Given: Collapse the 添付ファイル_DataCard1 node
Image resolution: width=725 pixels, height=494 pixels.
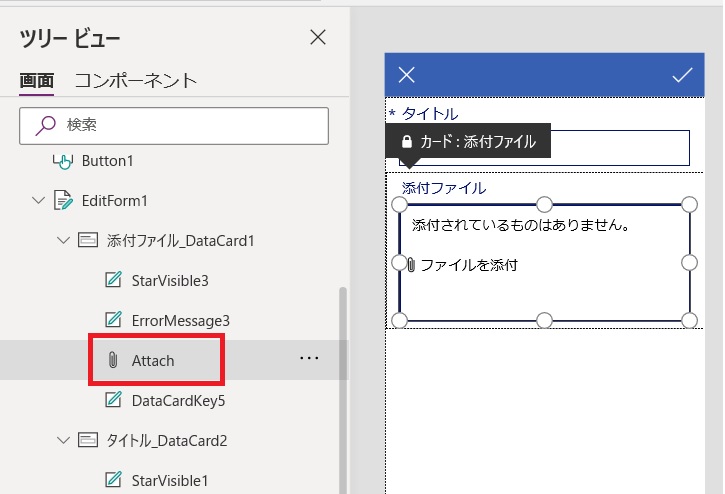Looking at the screenshot, I should pyautogui.click(x=63, y=241).
